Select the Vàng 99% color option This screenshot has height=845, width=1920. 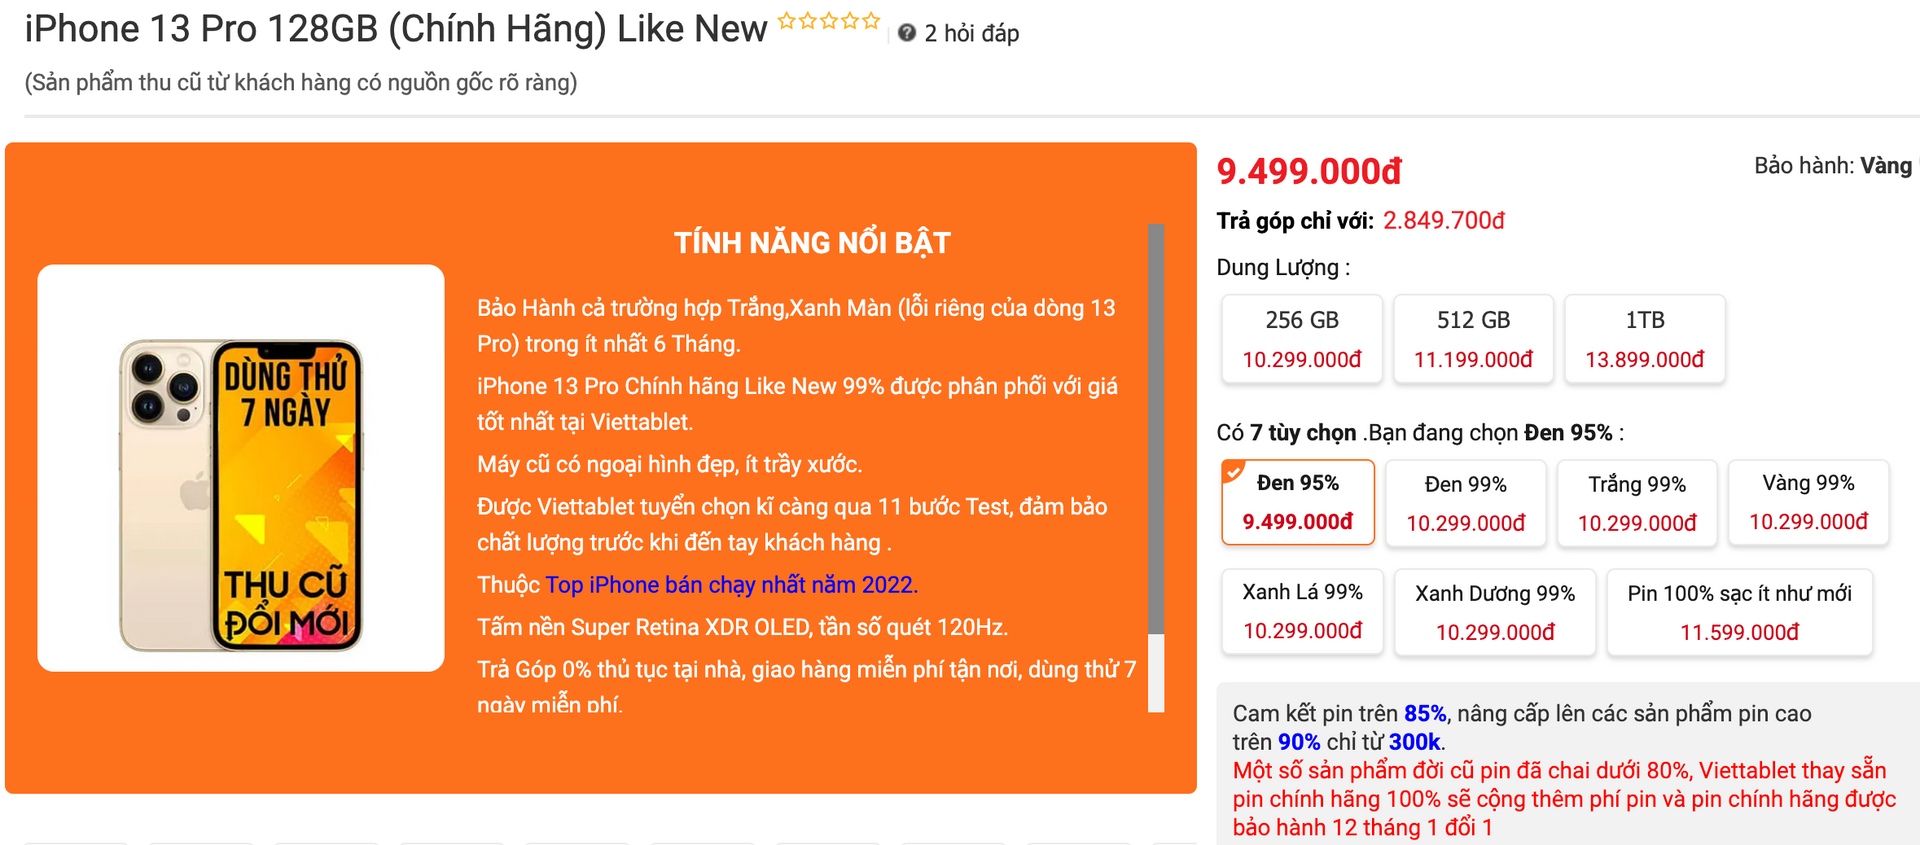click(x=1808, y=502)
